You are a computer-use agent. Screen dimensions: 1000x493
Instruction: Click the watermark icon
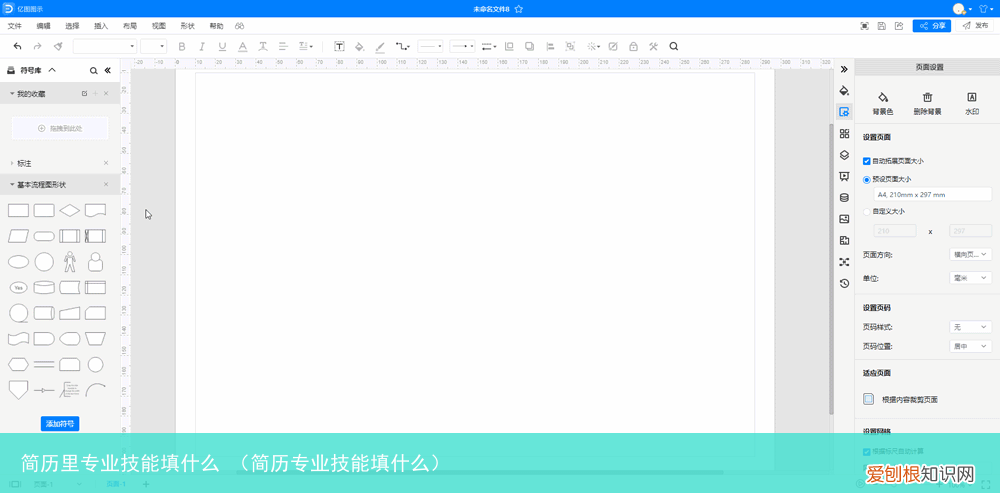click(x=972, y=97)
